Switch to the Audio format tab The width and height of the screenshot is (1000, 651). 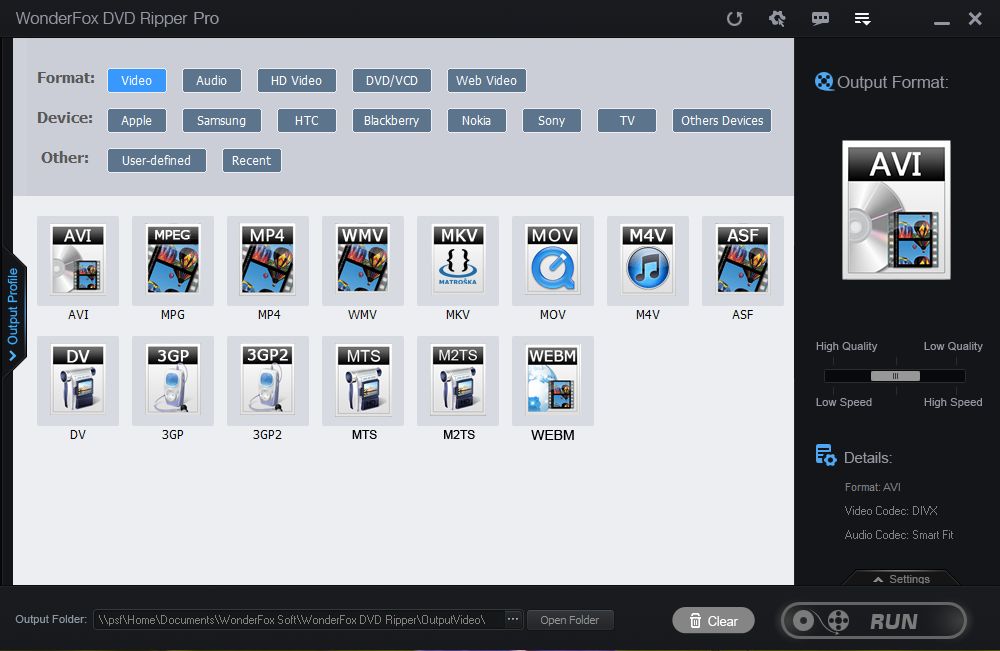(x=212, y=80)
